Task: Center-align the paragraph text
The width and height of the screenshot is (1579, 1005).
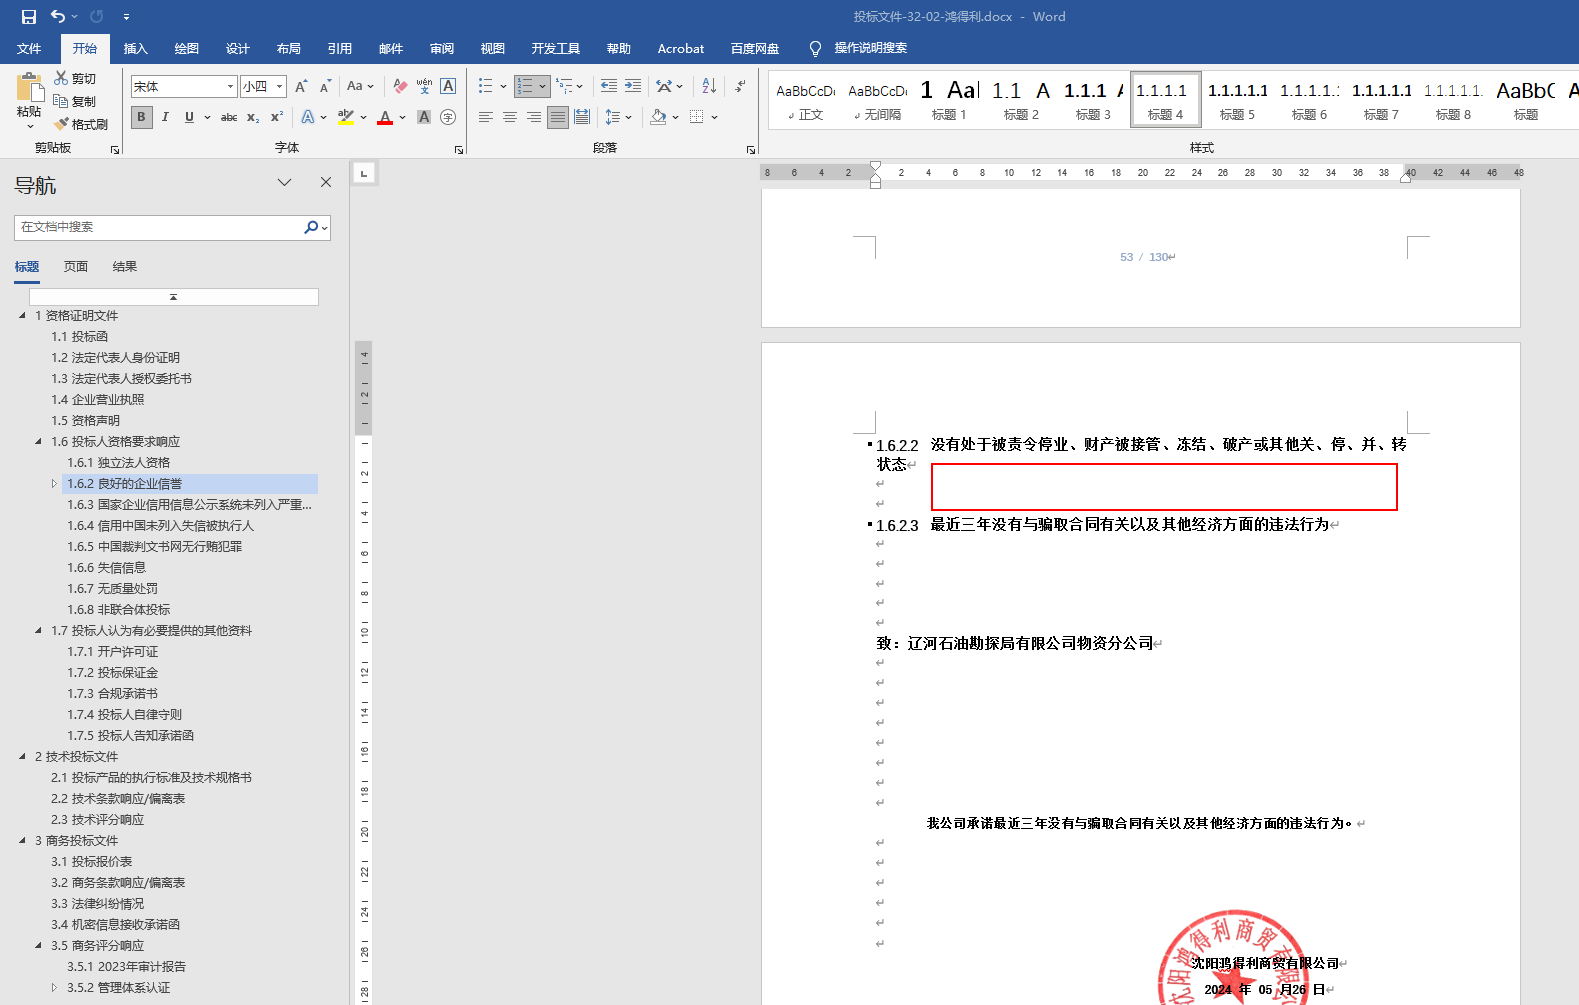Action: coord(510,117)
